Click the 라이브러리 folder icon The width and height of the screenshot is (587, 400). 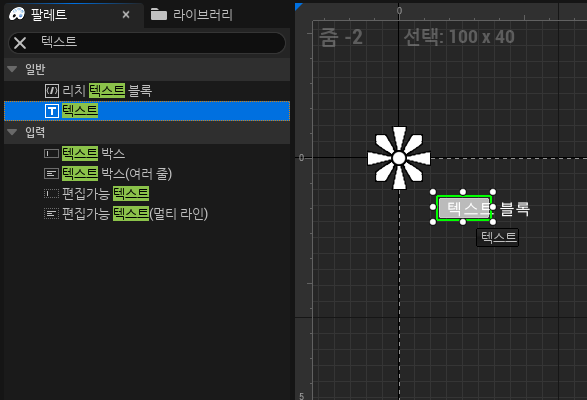pyautogui.click(x=159, y=15)
